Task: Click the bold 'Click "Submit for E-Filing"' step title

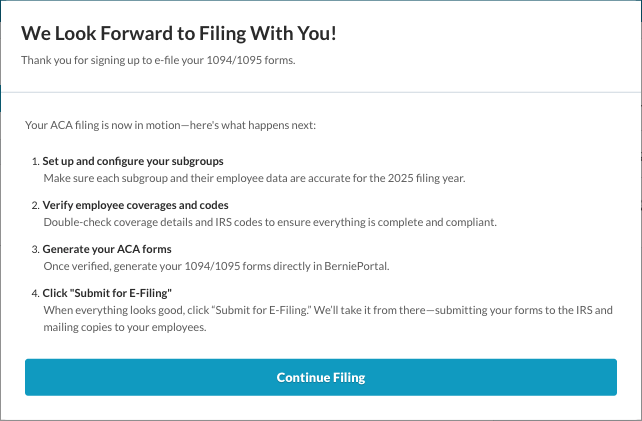Action: click(107, 293)
